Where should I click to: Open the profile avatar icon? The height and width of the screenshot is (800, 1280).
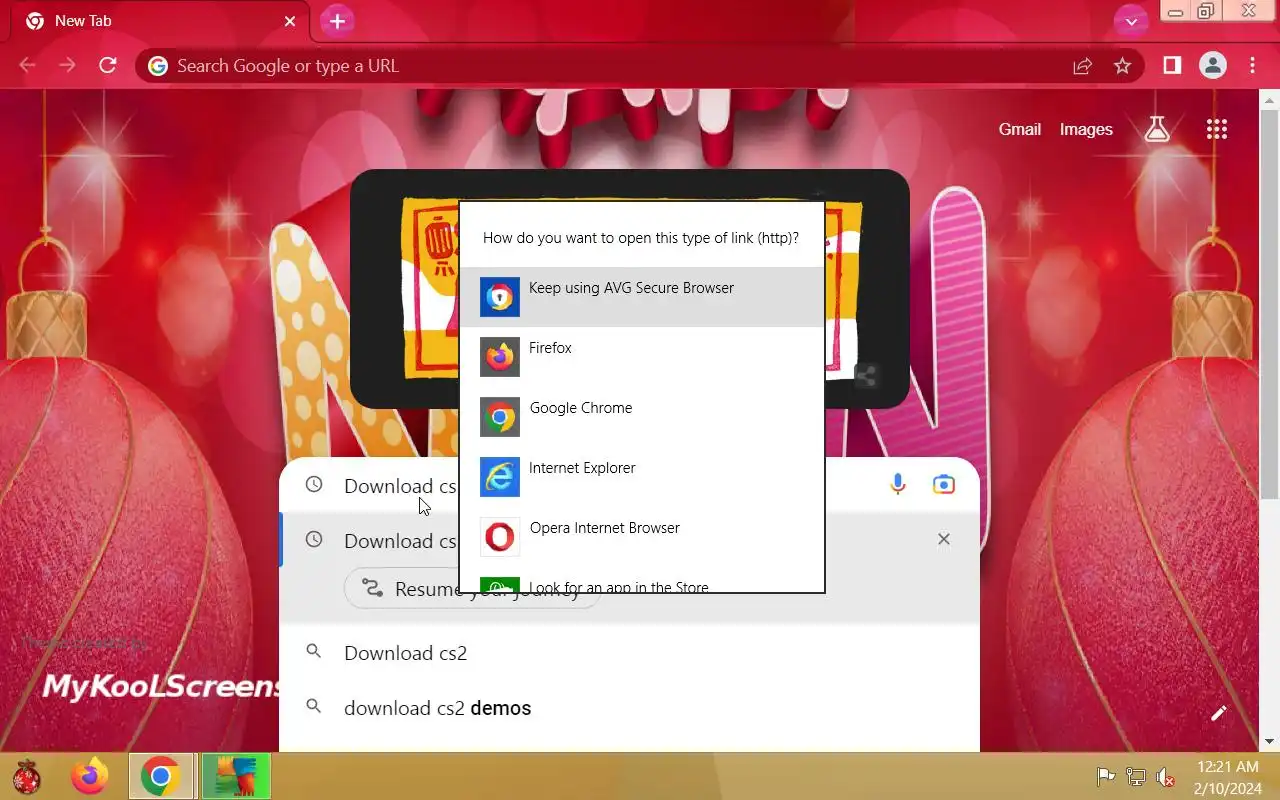pyautogui.click(x=1213, y=66)
